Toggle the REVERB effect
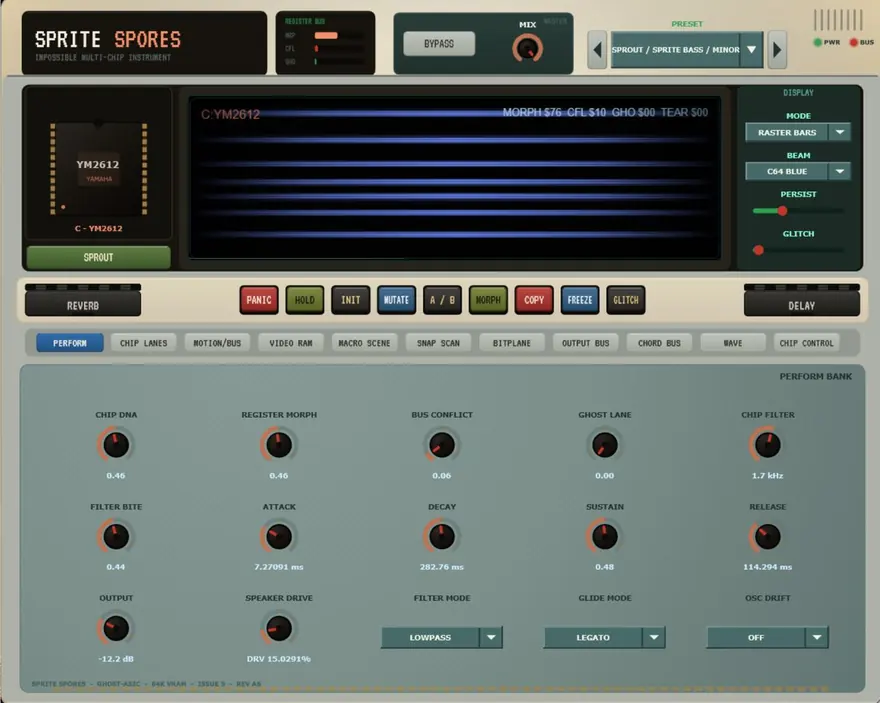The image size is (880, 703). (x=83, y=301)
